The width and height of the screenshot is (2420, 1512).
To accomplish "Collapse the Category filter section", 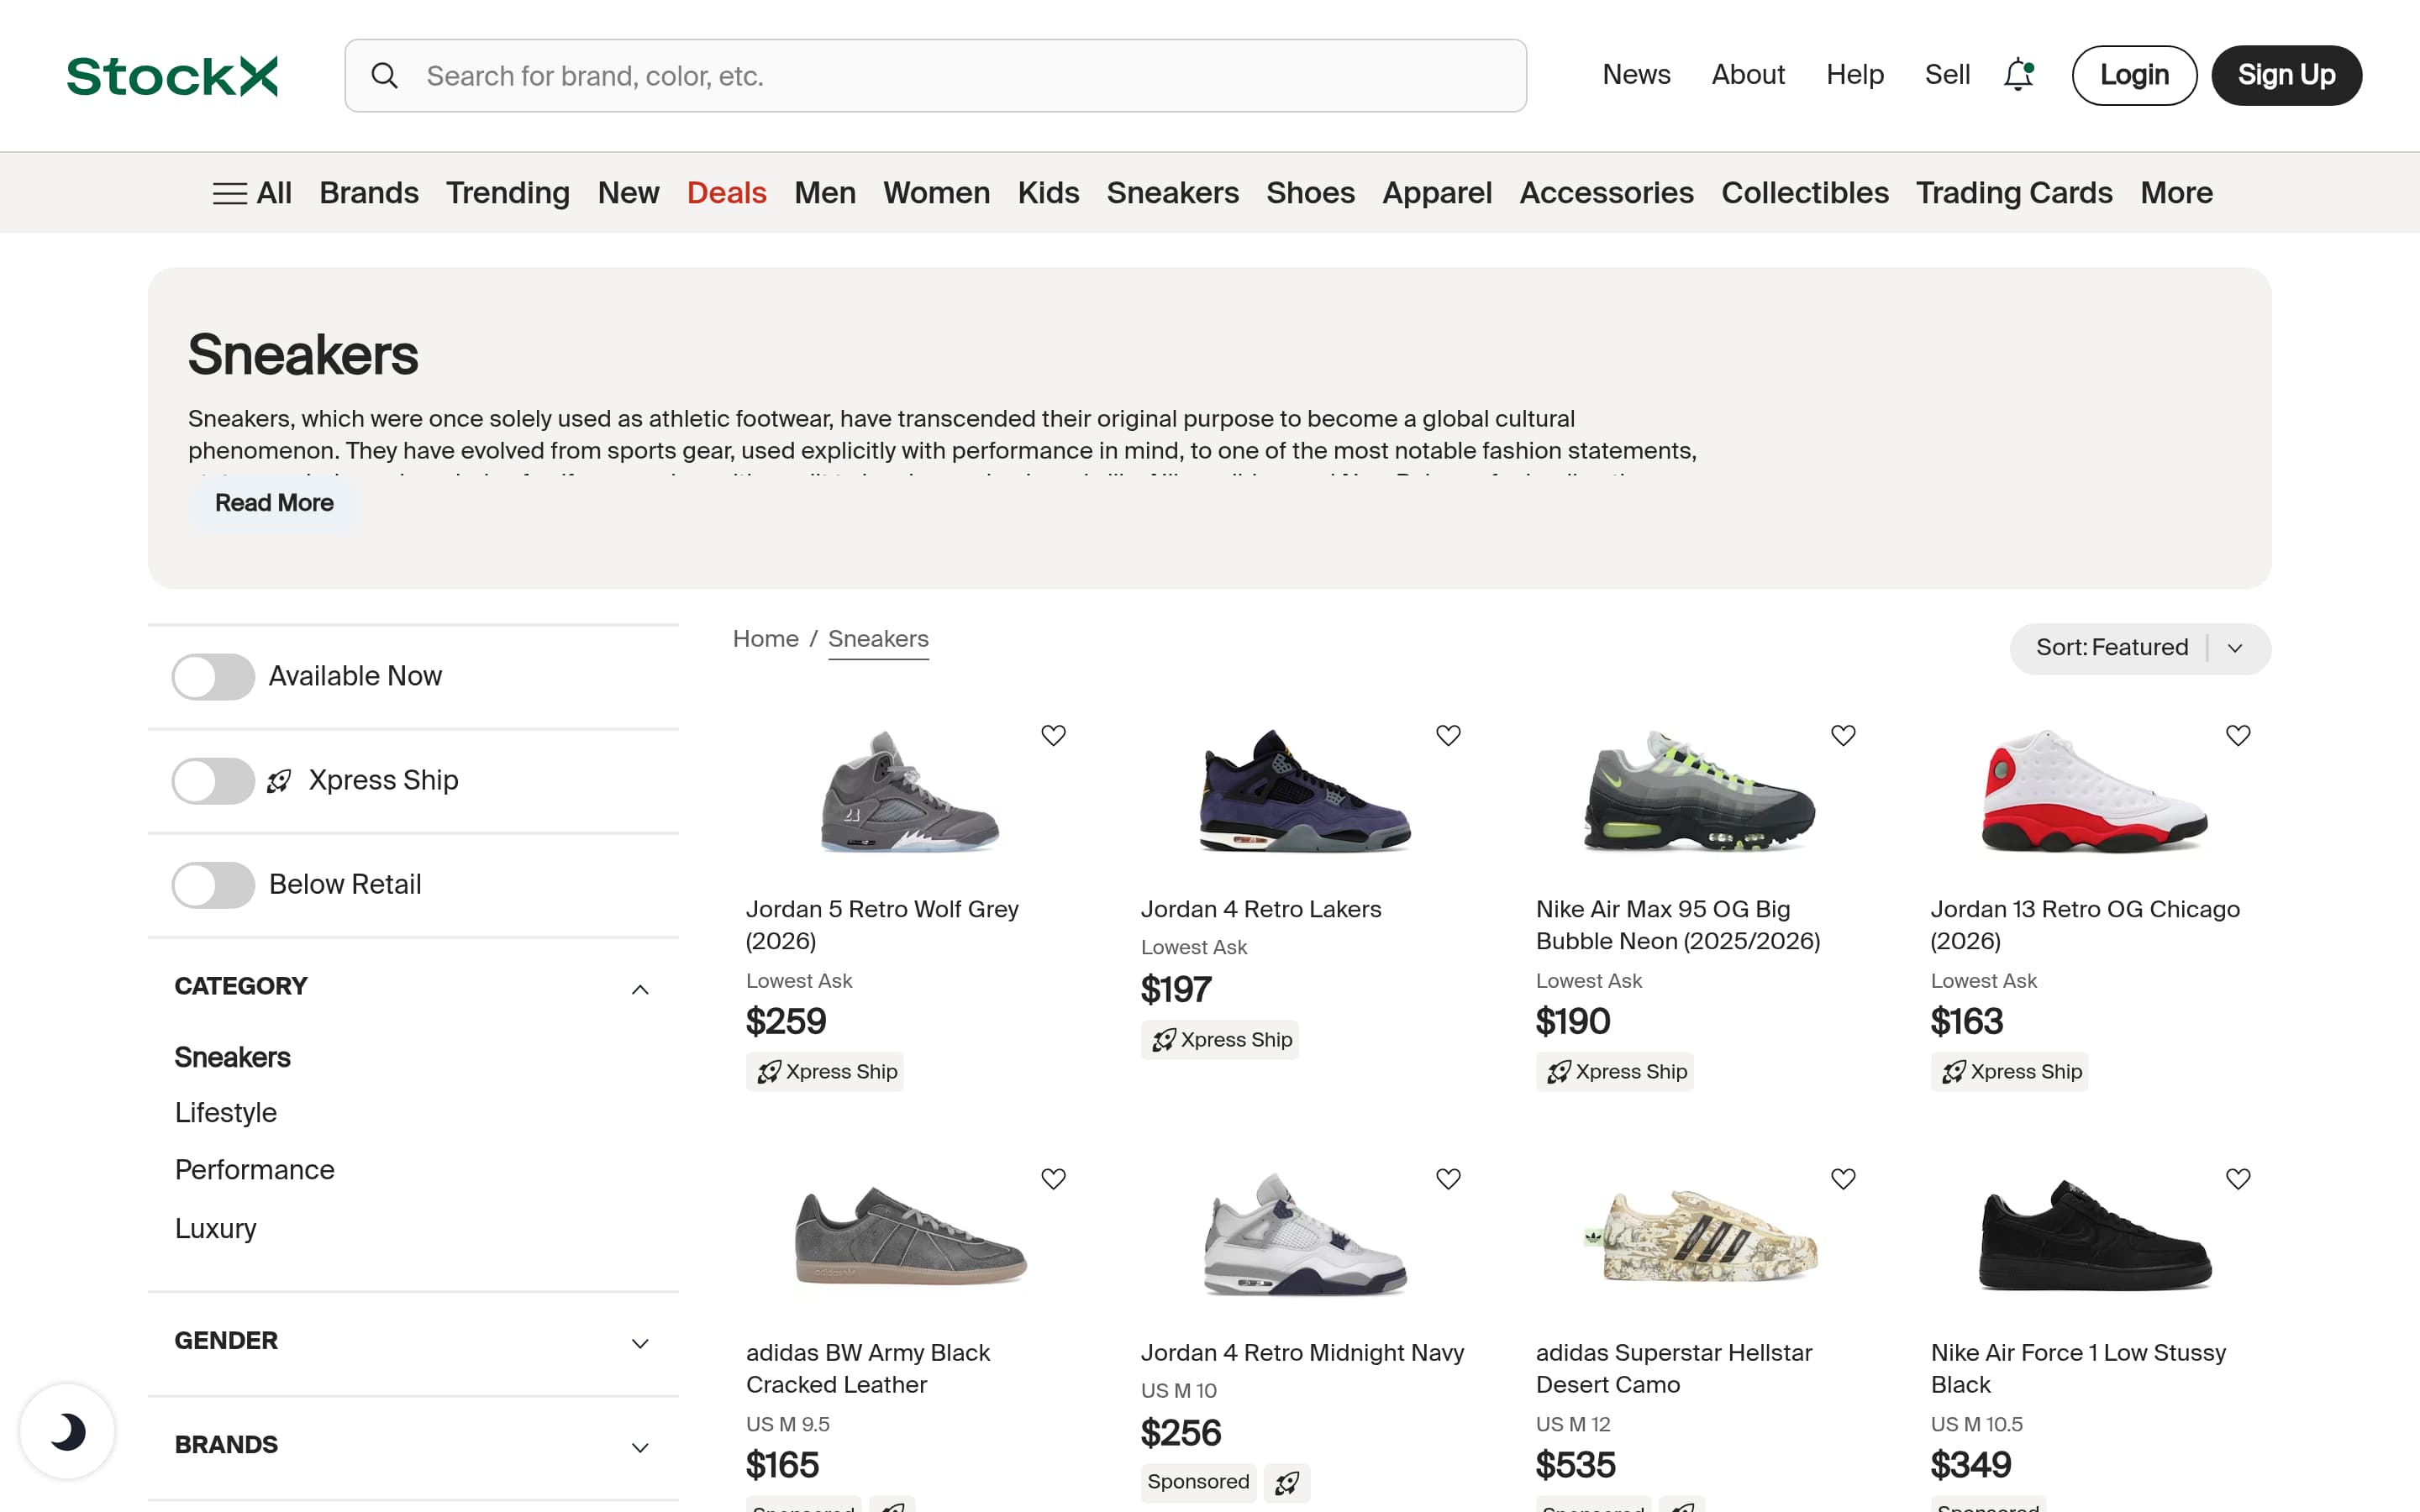I will coord(640,989).
